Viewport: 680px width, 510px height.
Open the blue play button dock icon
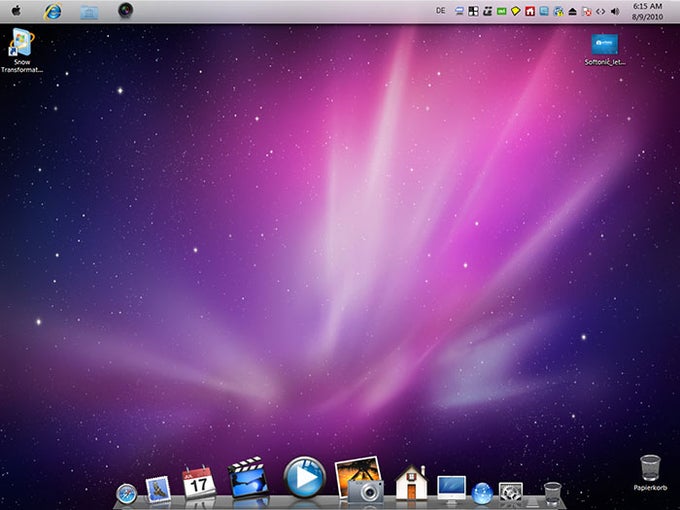click(304, 477)
